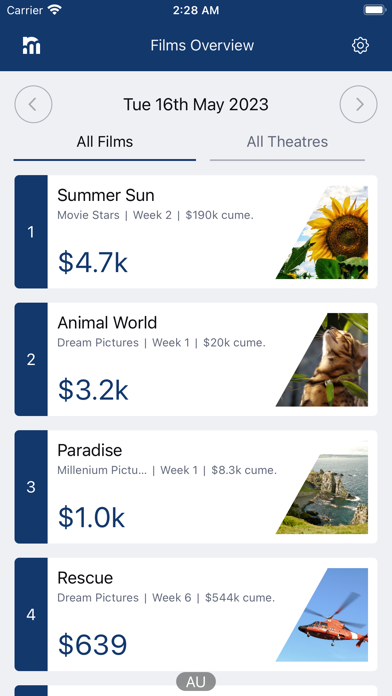Tap the coastal cliffs poster thumbnail

coord(322,487)
